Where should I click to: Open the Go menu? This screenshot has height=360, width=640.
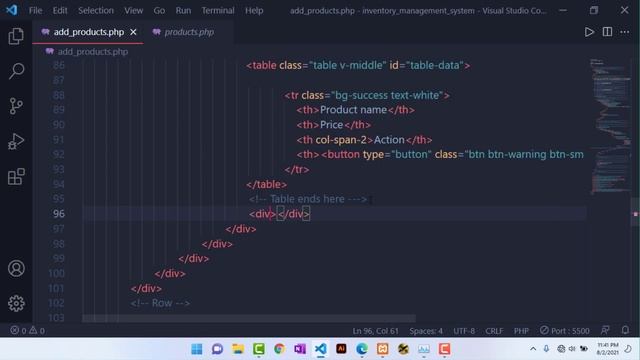coord(159,10)
